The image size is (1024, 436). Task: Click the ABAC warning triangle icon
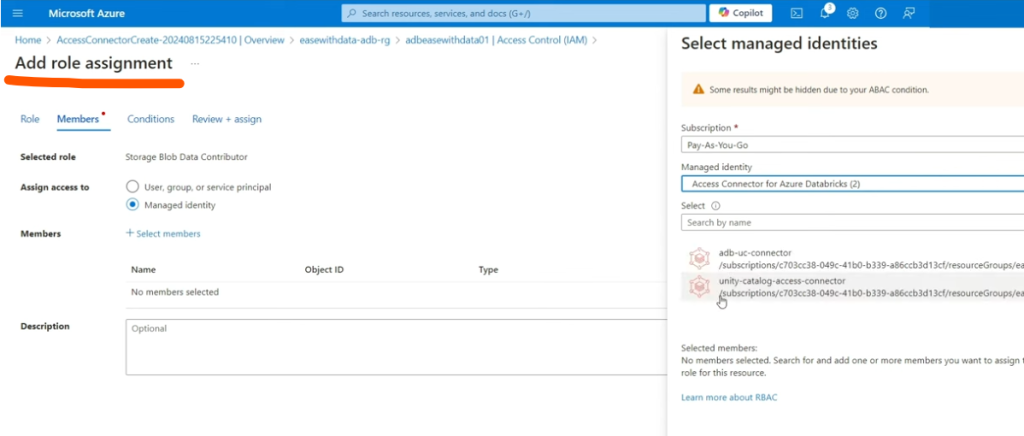698,89
